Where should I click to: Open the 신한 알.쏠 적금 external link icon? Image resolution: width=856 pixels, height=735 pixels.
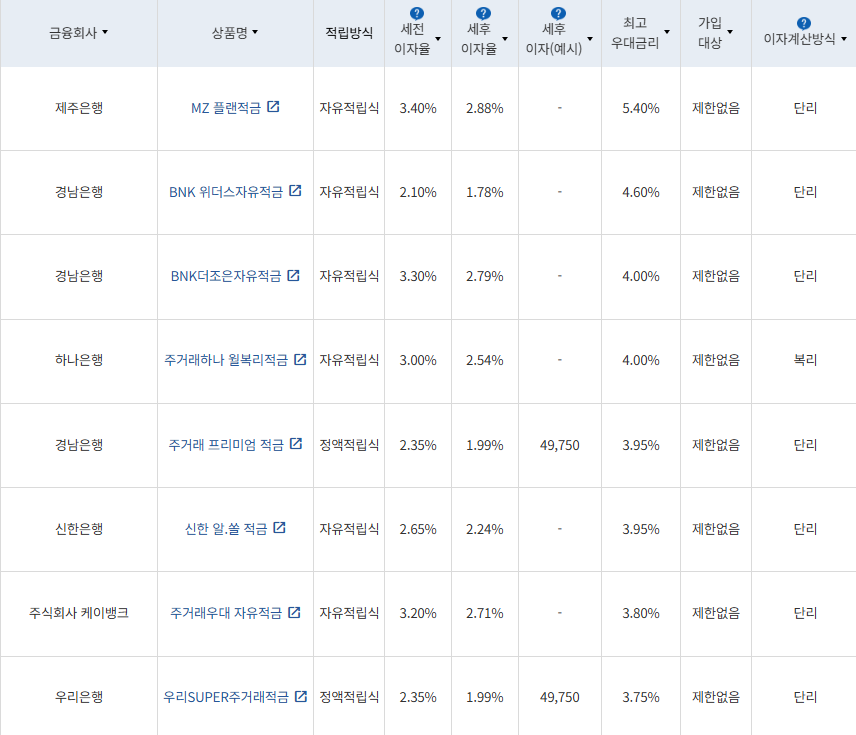(280, 528)
